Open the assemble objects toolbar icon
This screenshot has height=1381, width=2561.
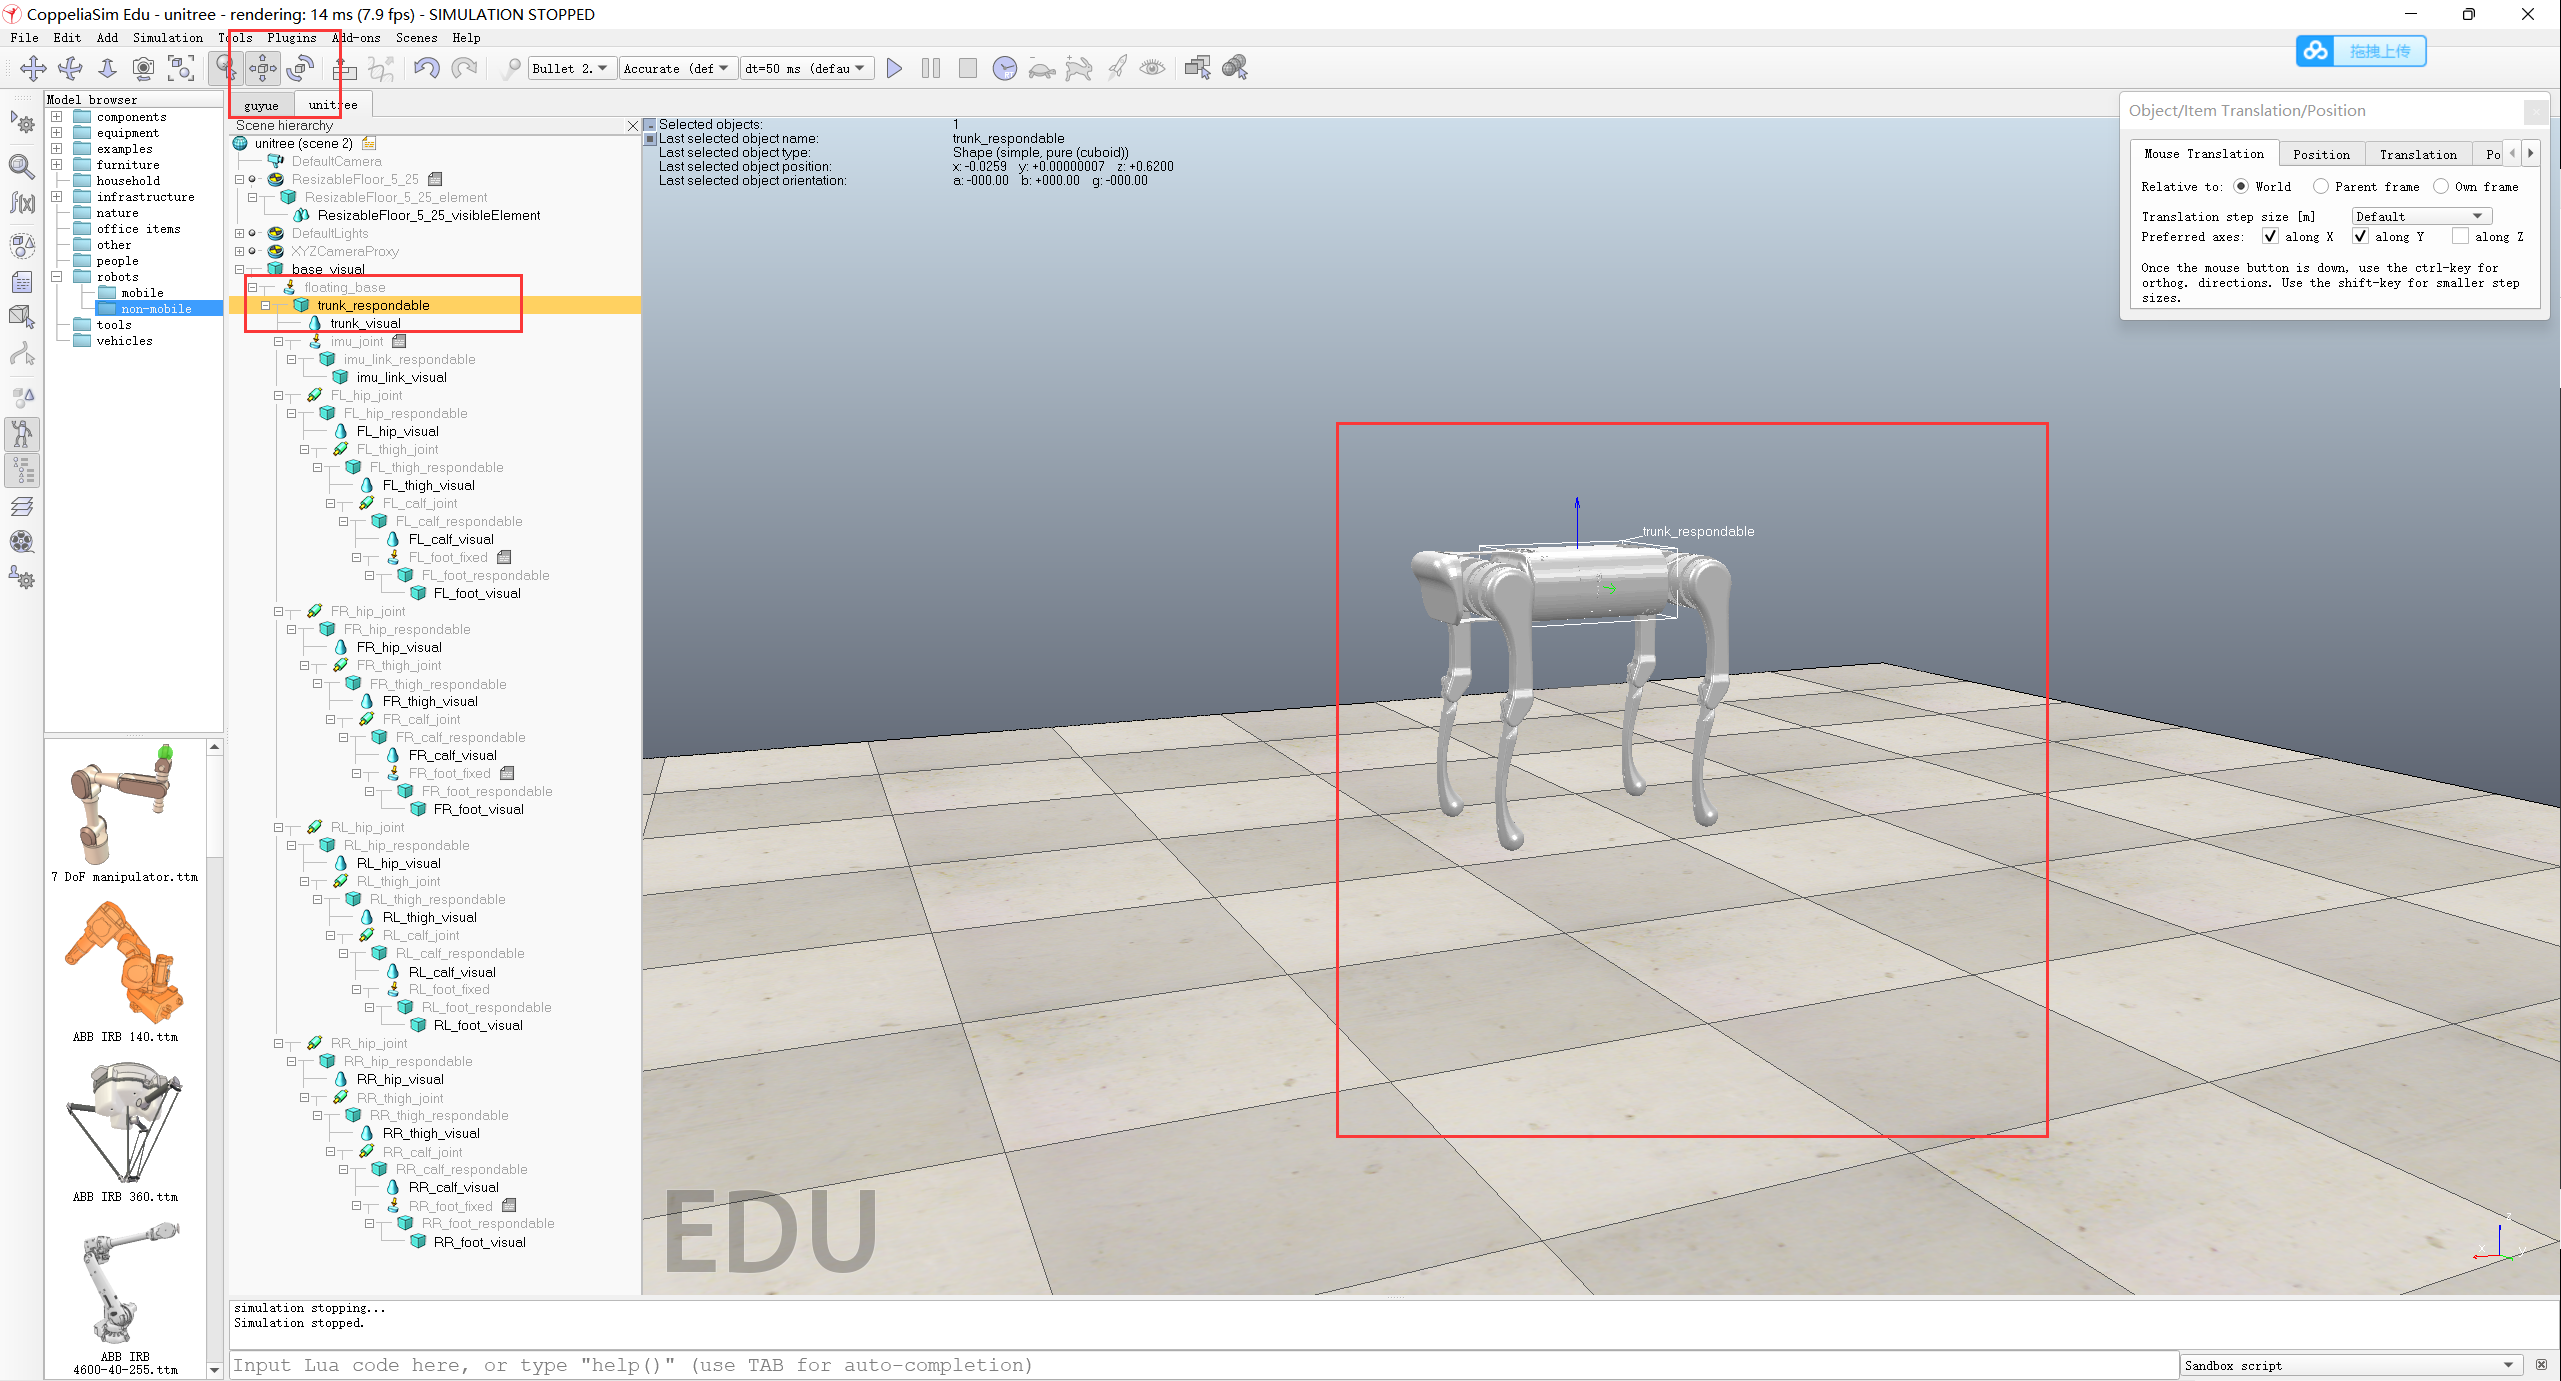coord(344,68)
